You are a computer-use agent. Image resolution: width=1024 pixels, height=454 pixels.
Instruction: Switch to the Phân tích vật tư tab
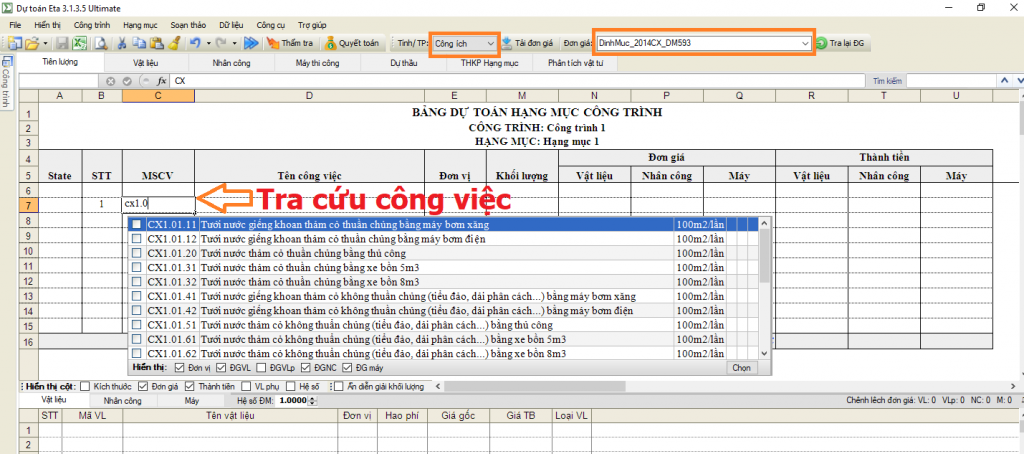point(575,63)
